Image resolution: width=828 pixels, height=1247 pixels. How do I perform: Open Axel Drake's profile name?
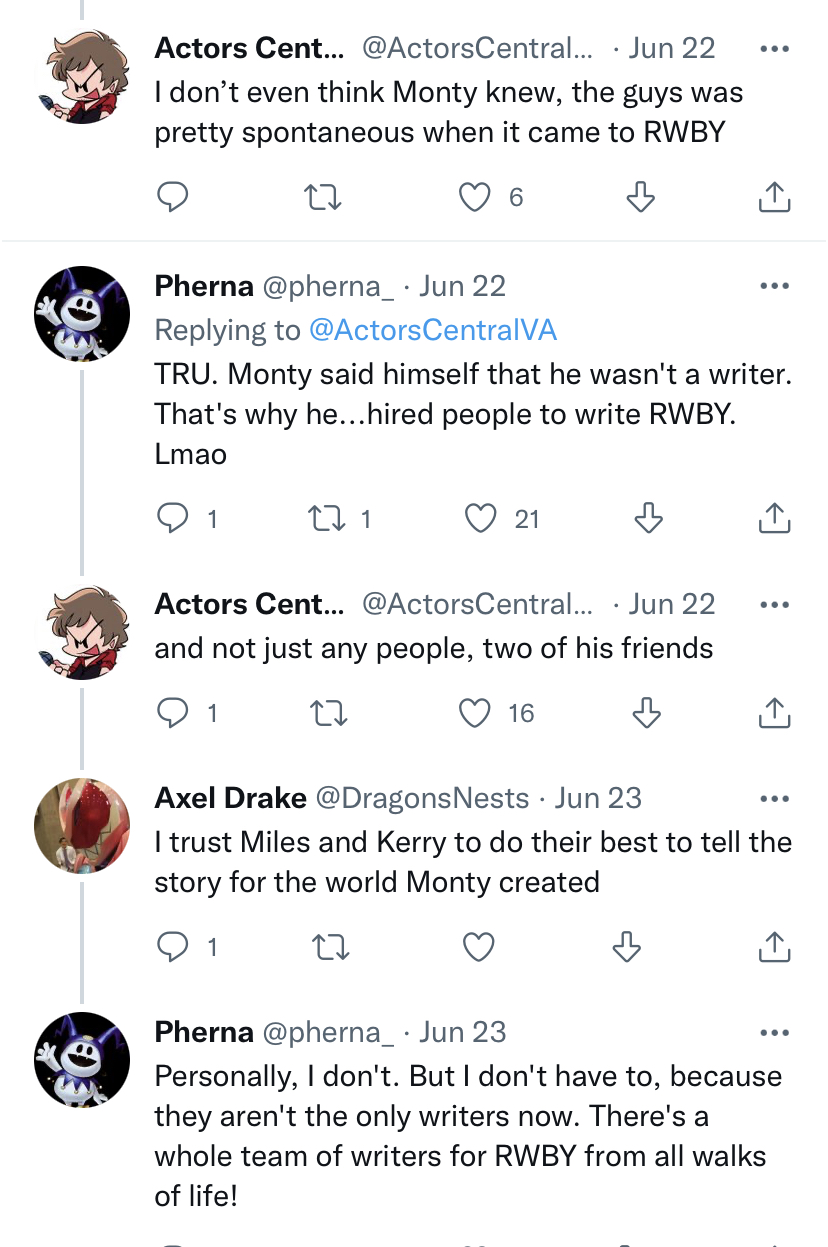230,798
